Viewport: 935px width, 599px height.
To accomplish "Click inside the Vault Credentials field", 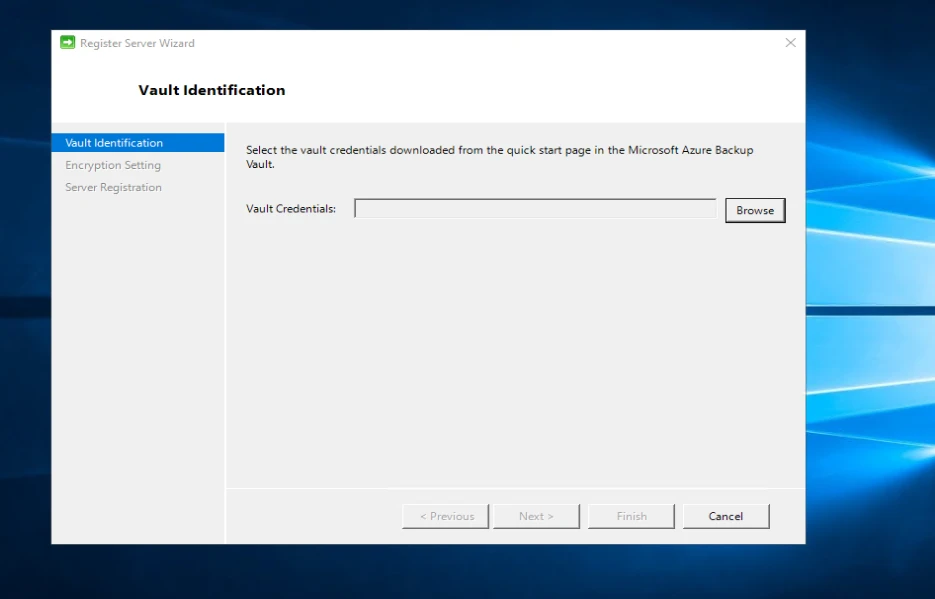I will (x=535, y=208).
